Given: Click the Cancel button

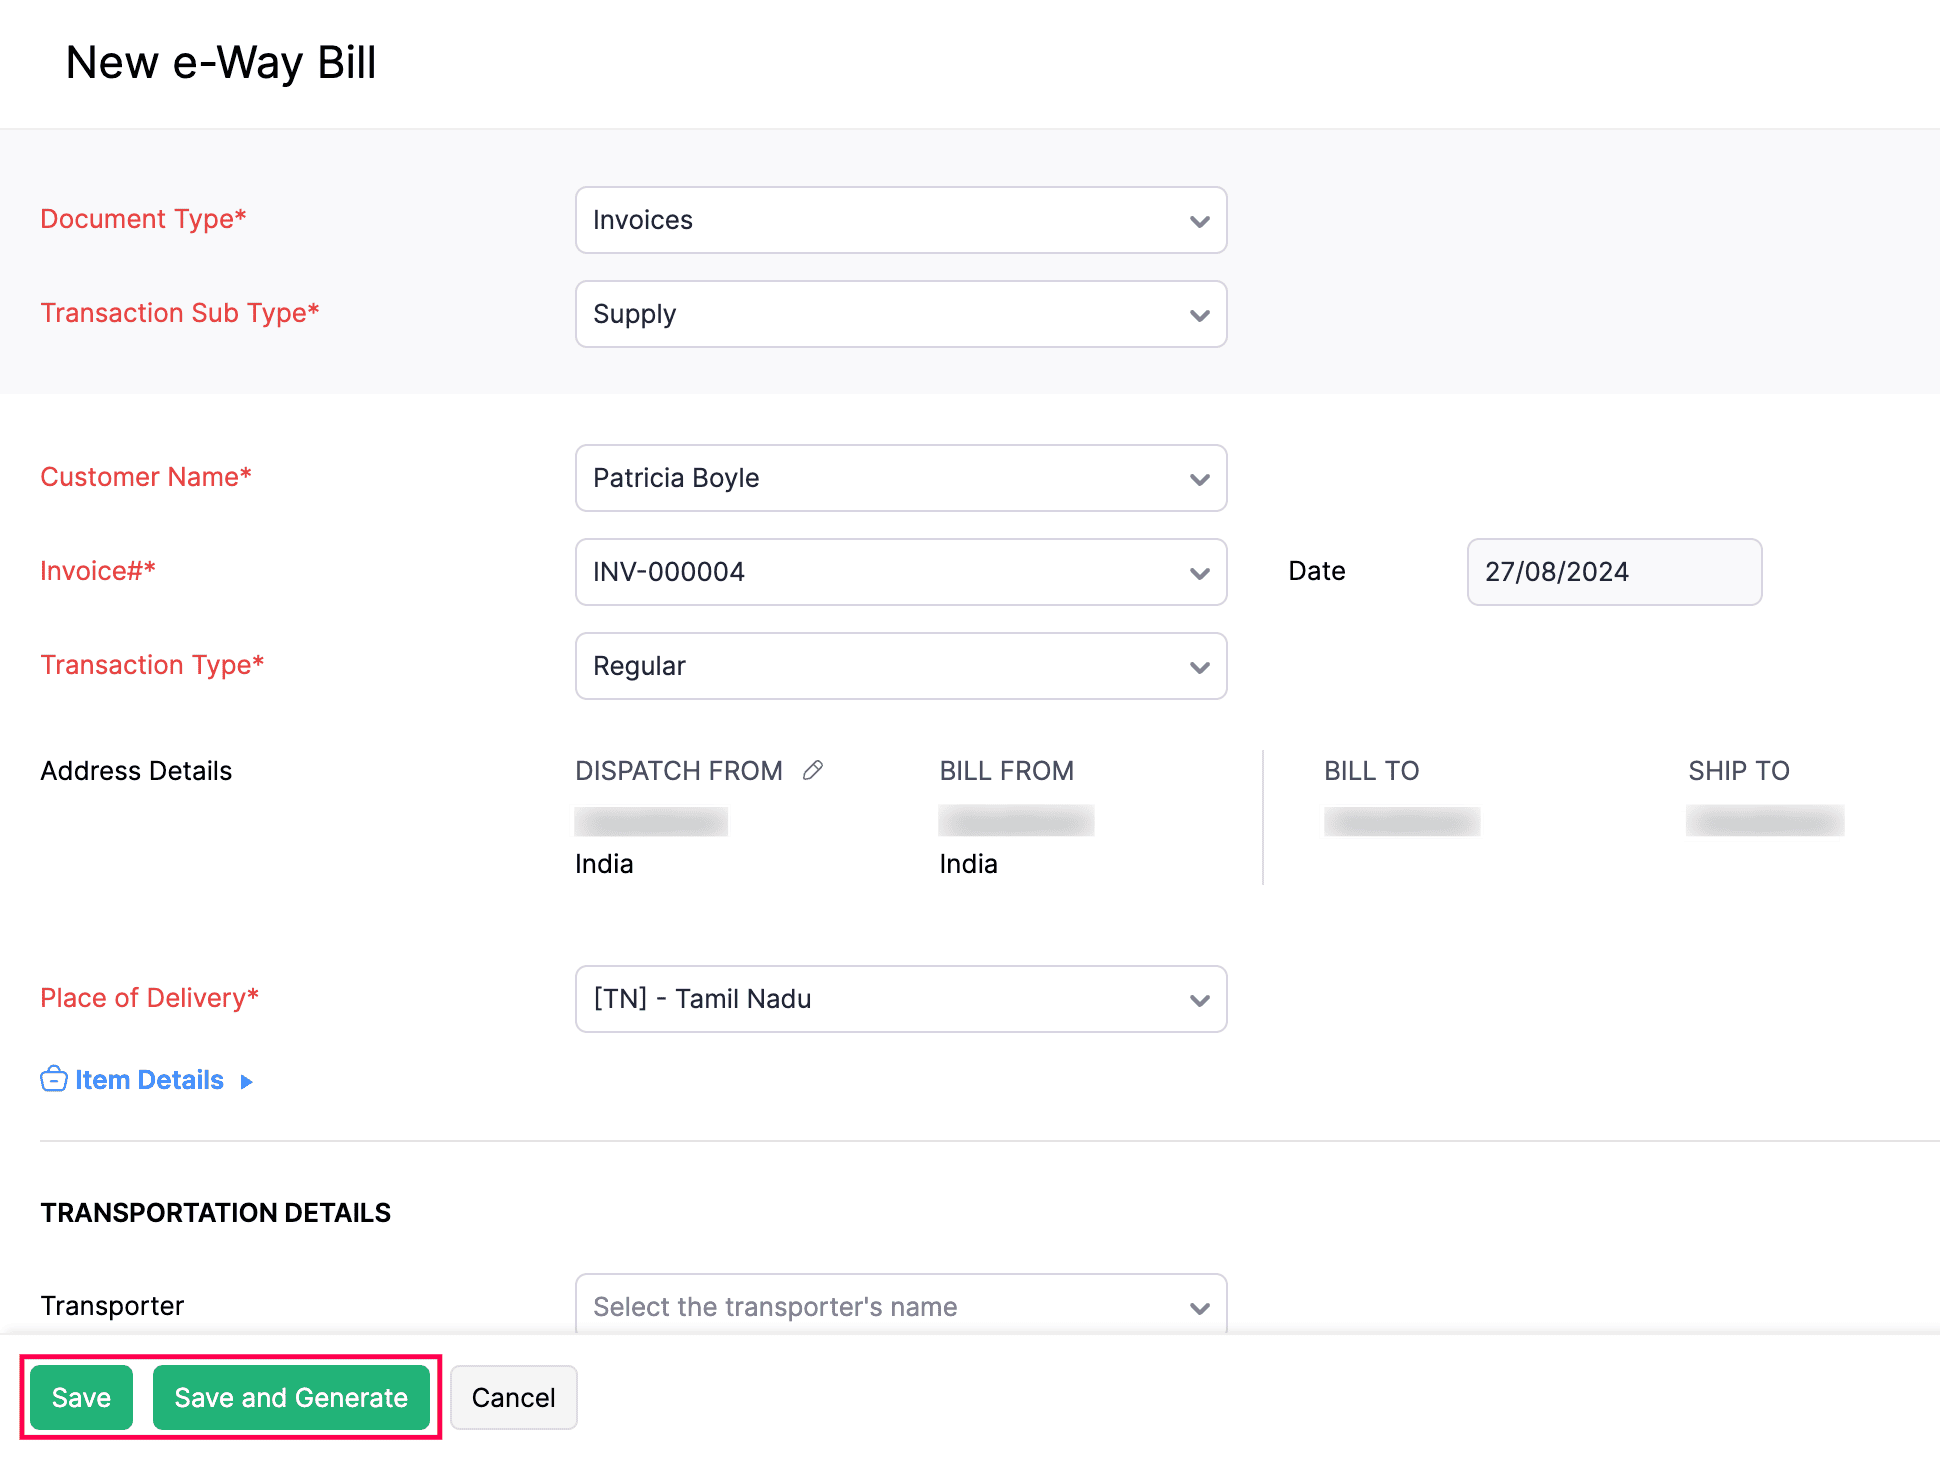Looking at the screenshot, I should [513, 1397].
